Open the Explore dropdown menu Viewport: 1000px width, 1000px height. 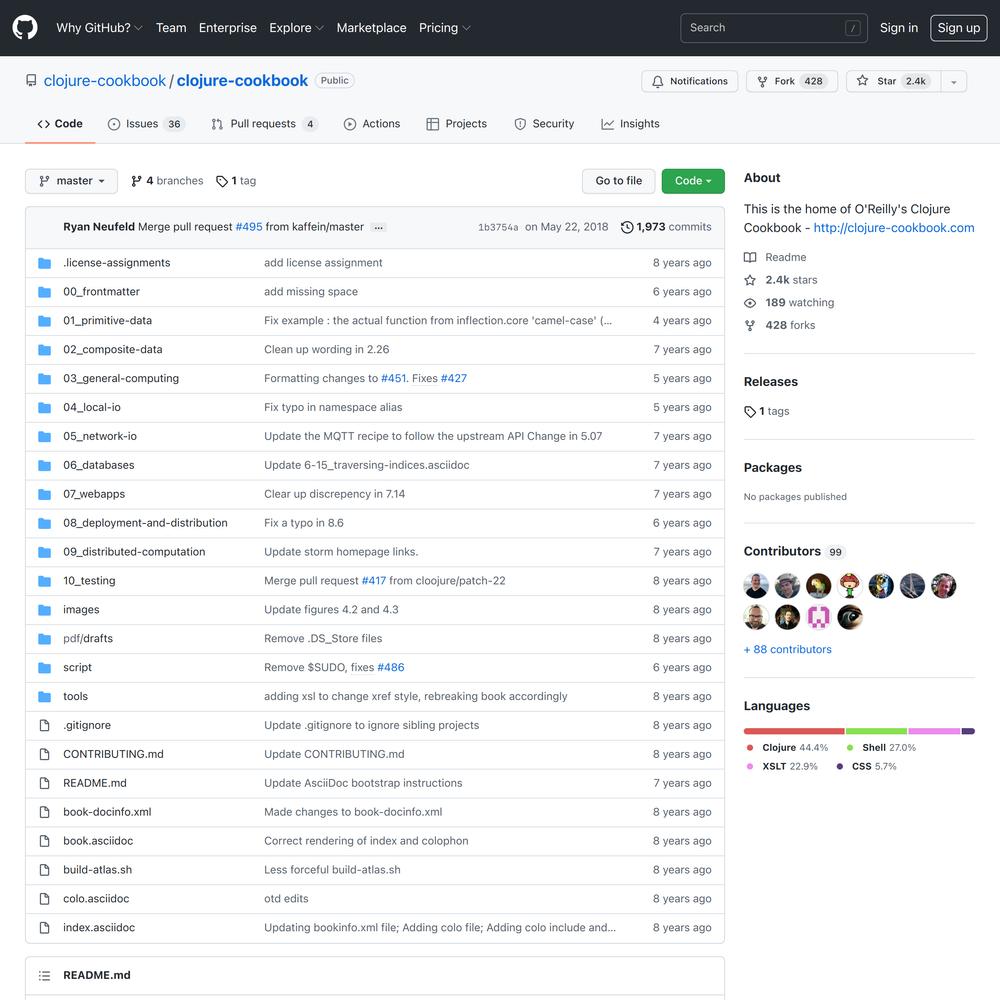[x=297, y=28]
